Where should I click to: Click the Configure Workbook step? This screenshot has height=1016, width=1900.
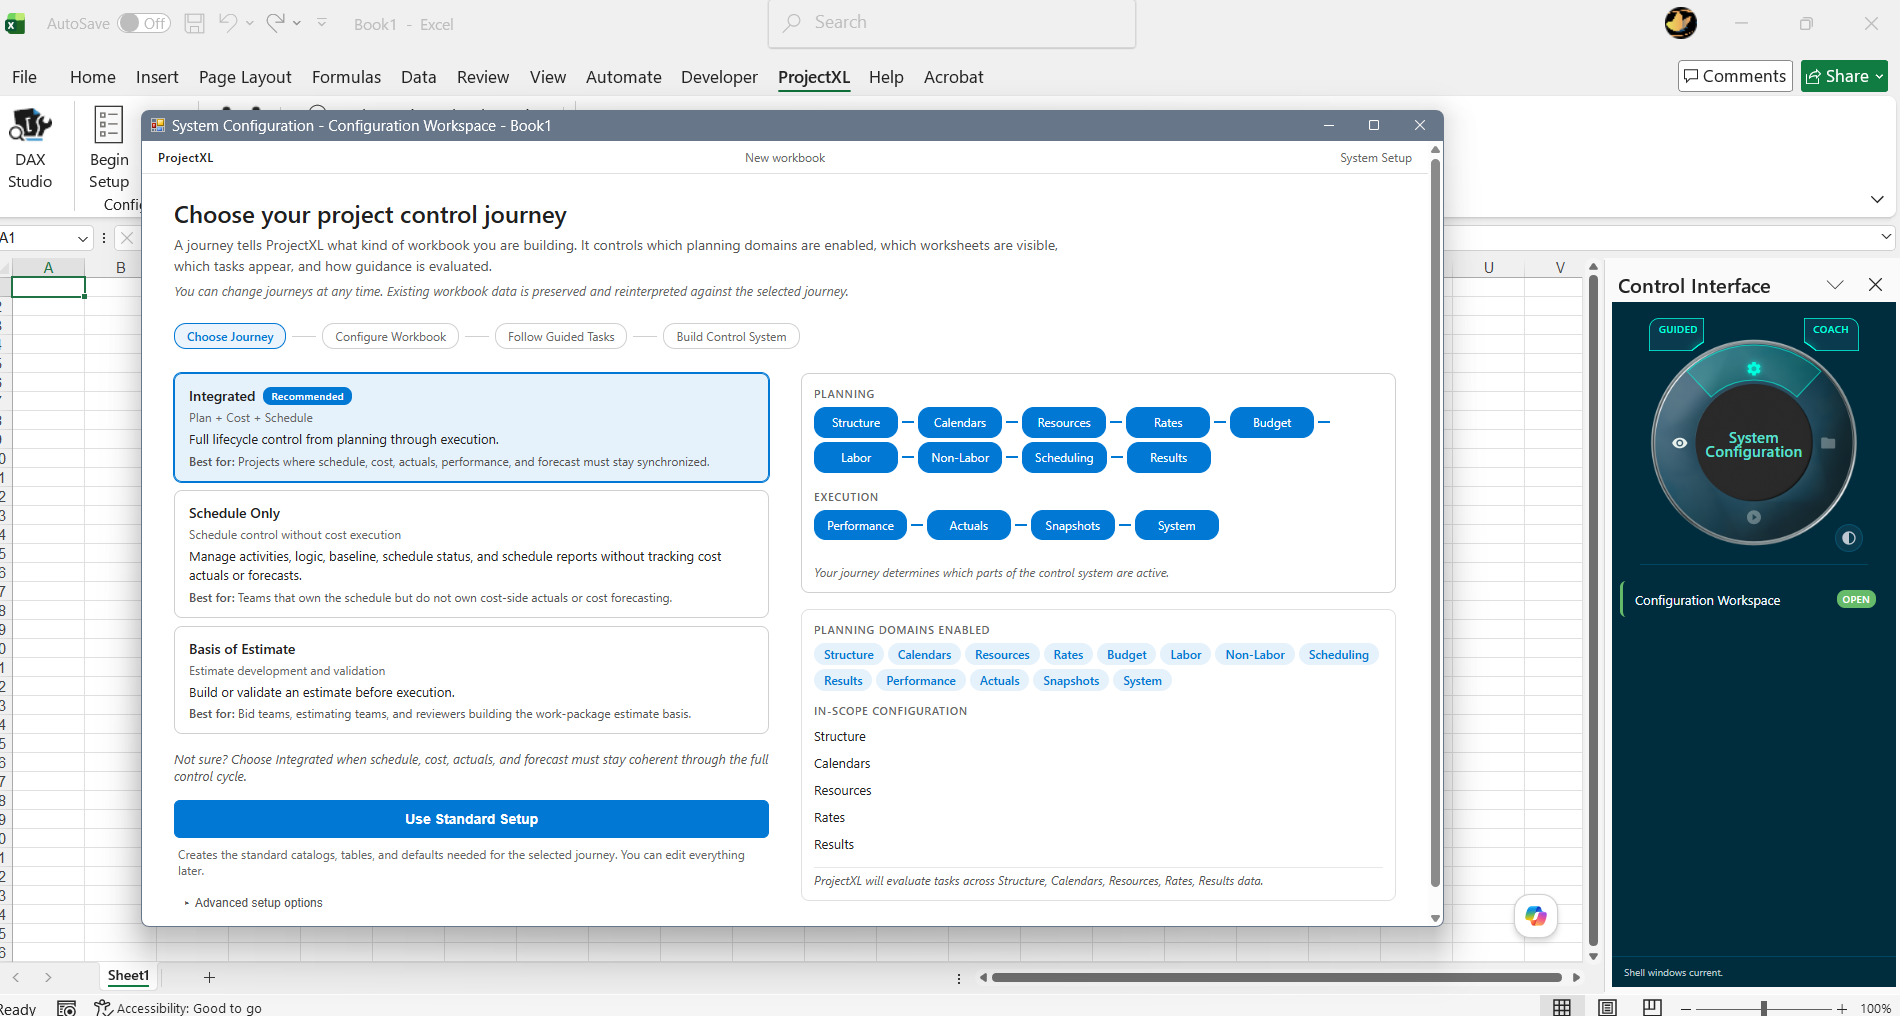point(391,337)
